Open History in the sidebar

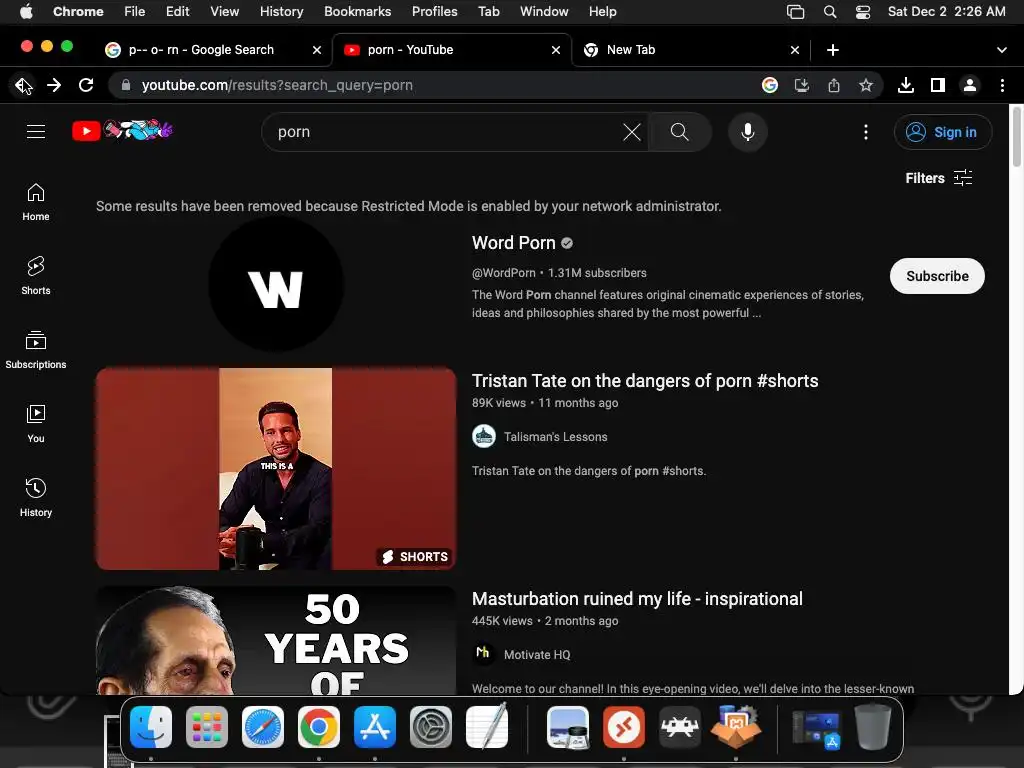pos(36,498)
